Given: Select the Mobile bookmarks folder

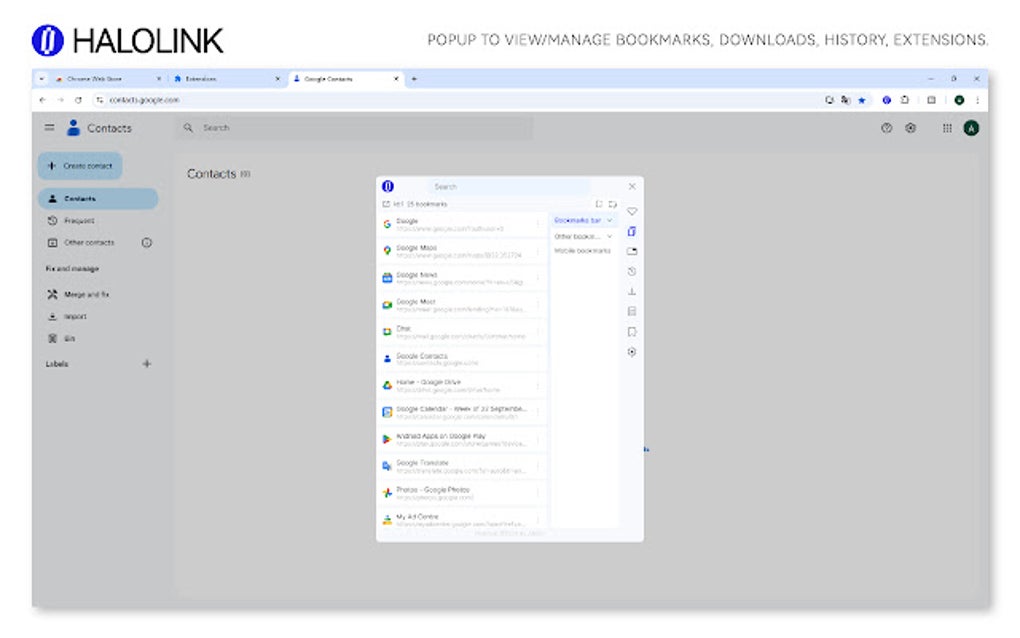Looking at the screenshot, I should (582, 250).
